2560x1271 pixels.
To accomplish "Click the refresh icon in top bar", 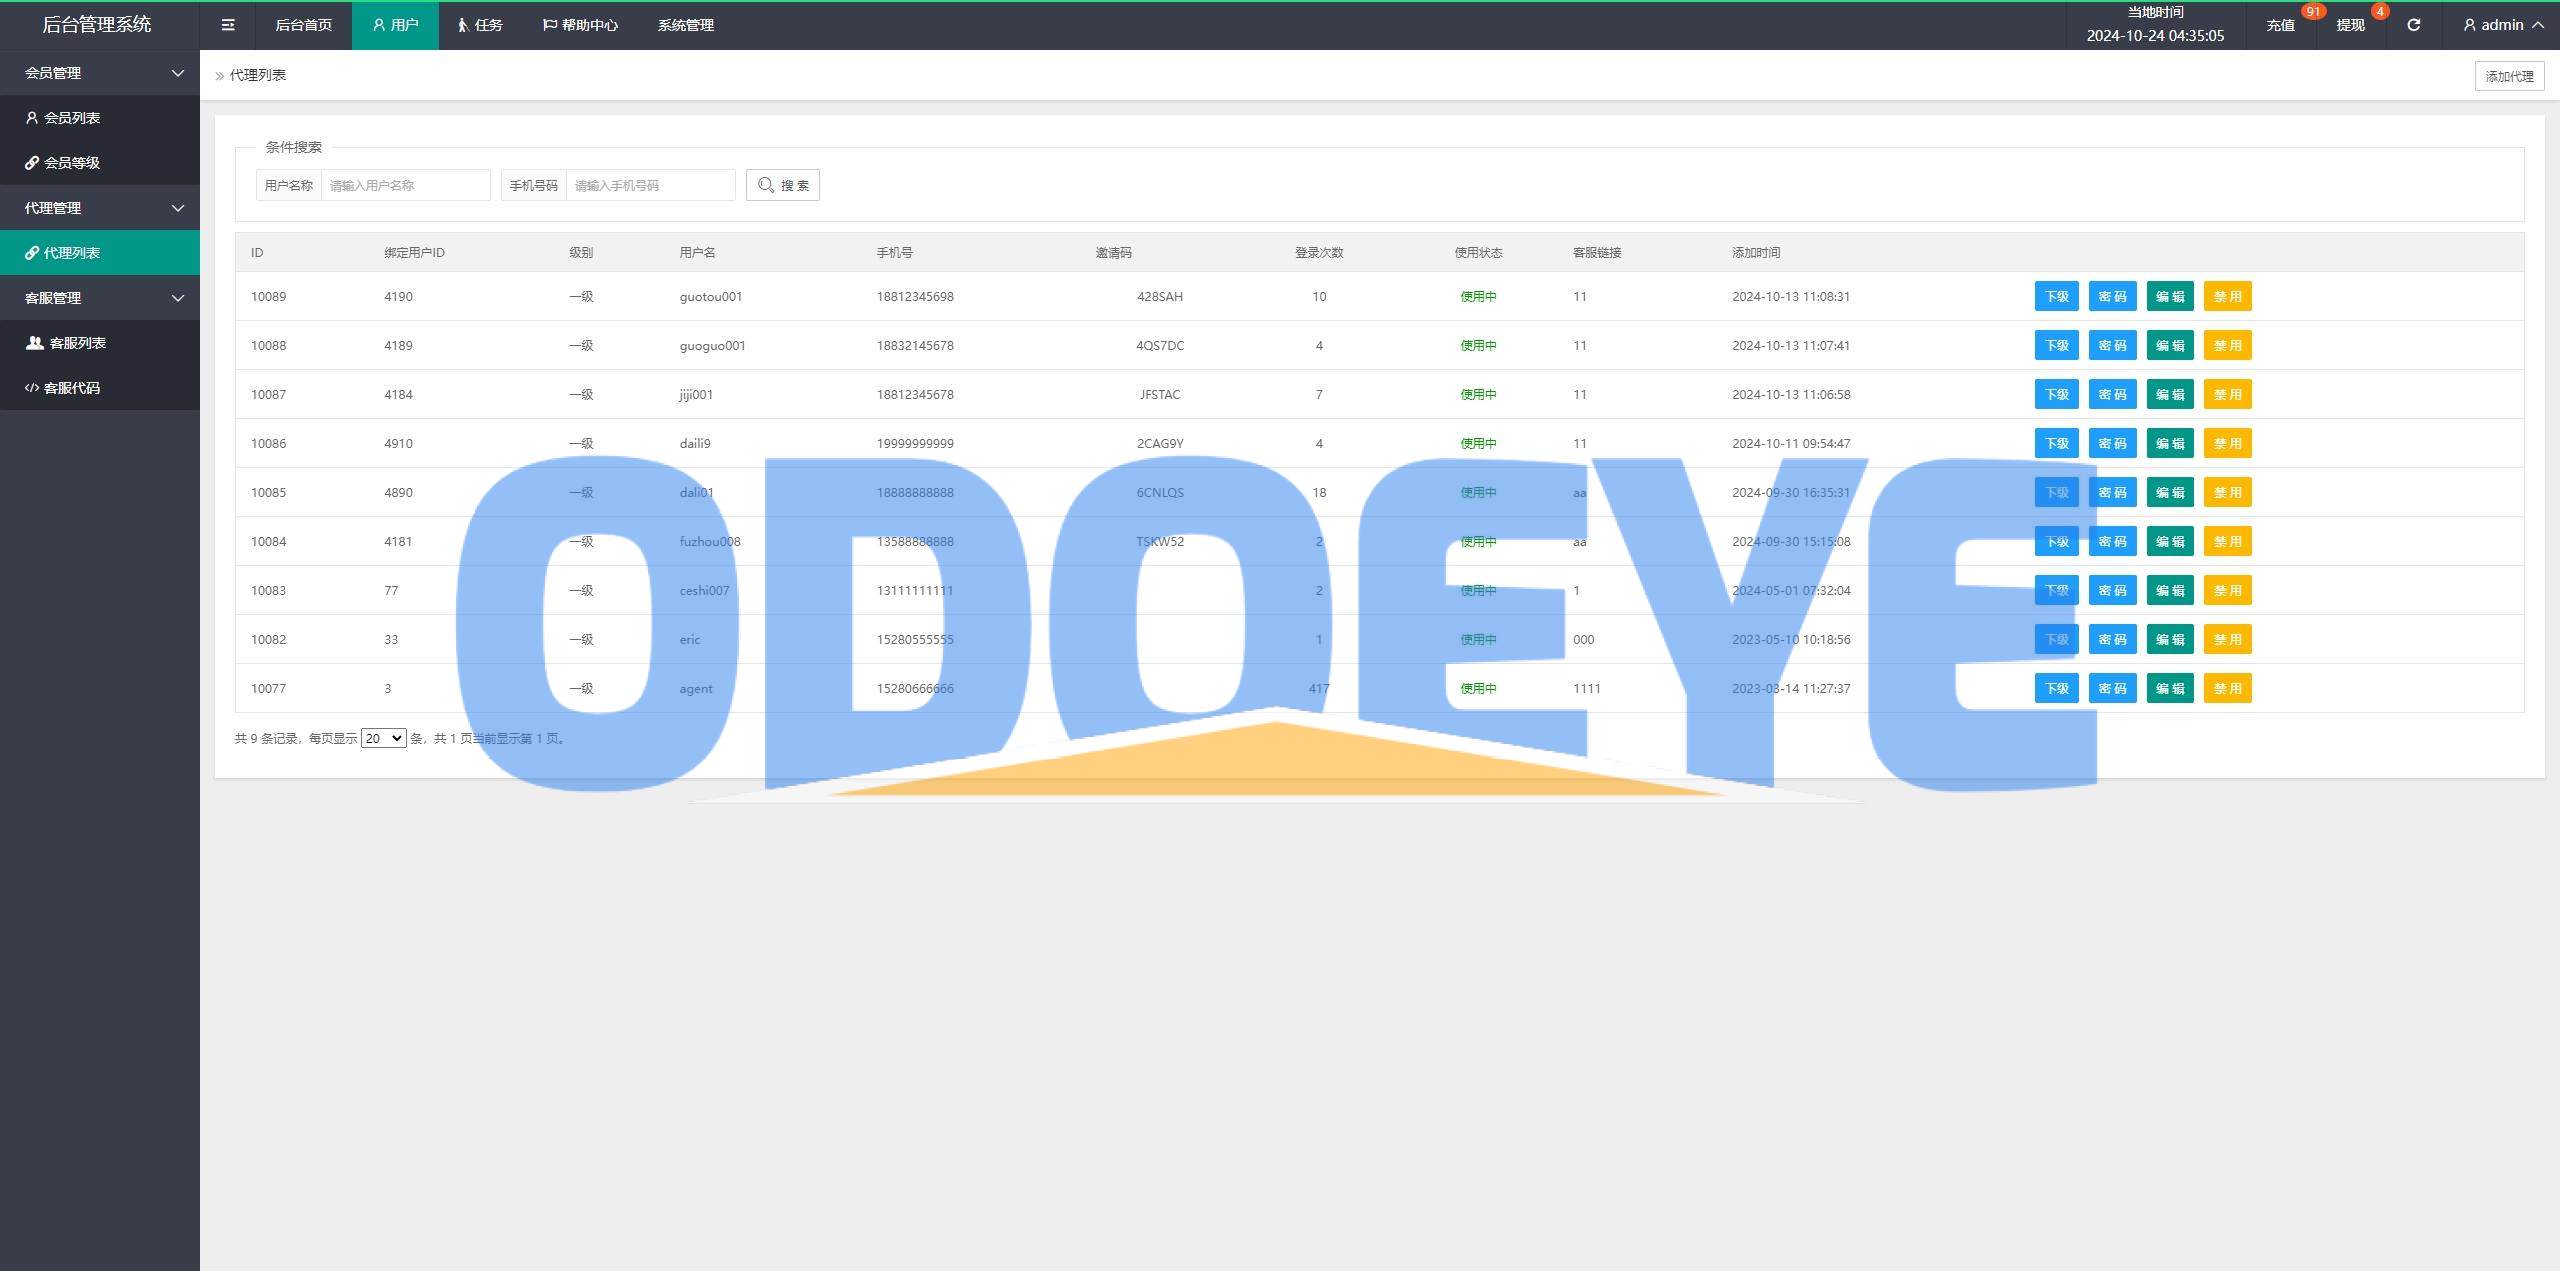I will (x=2413, y=25).
